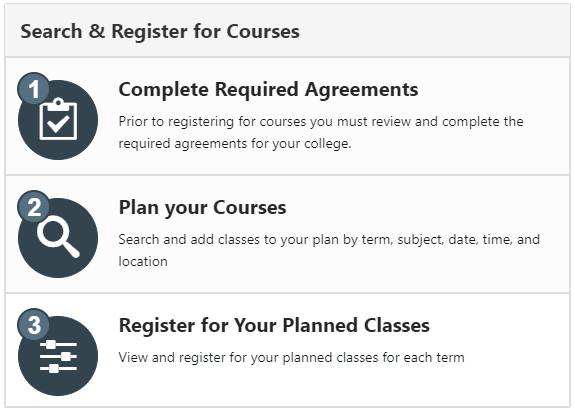Screen dimensions: 575x409
Task: Click the step 1 number badge
Action: (x=34, y=89)
